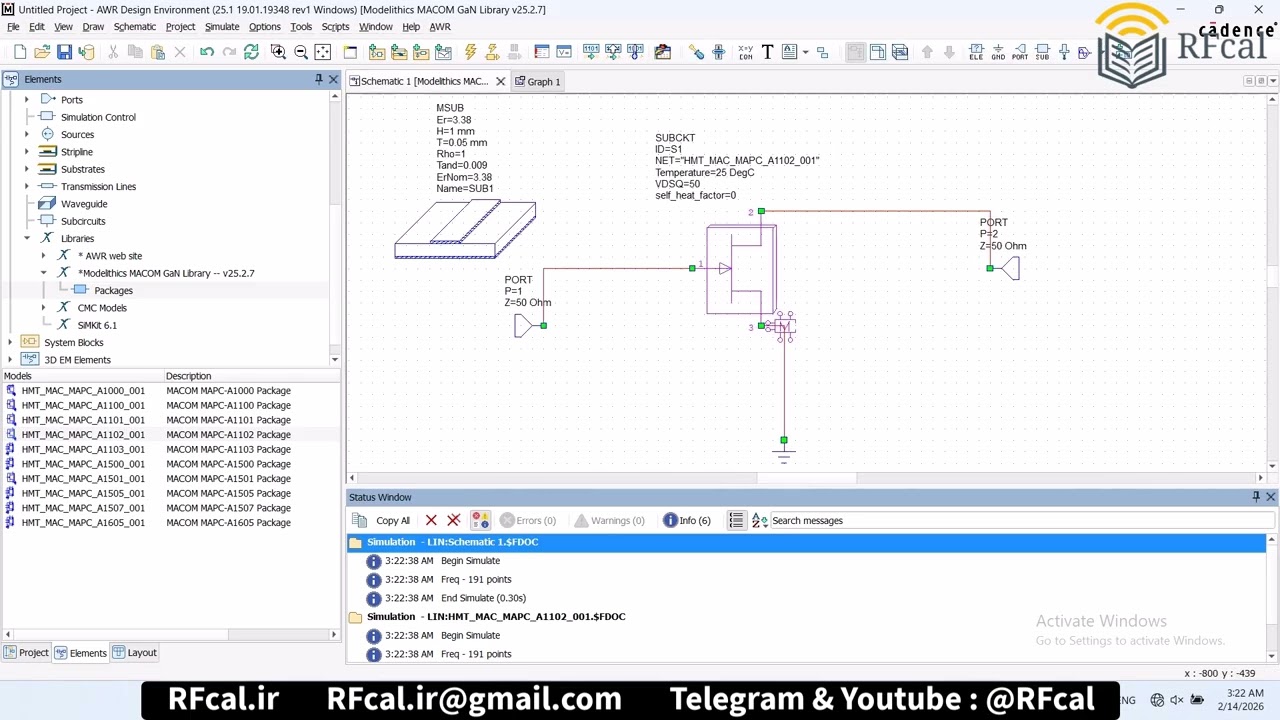Image resolution: width=1280 pixels, height=720 pixels.
Task: Click the taskbar volume speaker icon
Action: coord(1177,700)
